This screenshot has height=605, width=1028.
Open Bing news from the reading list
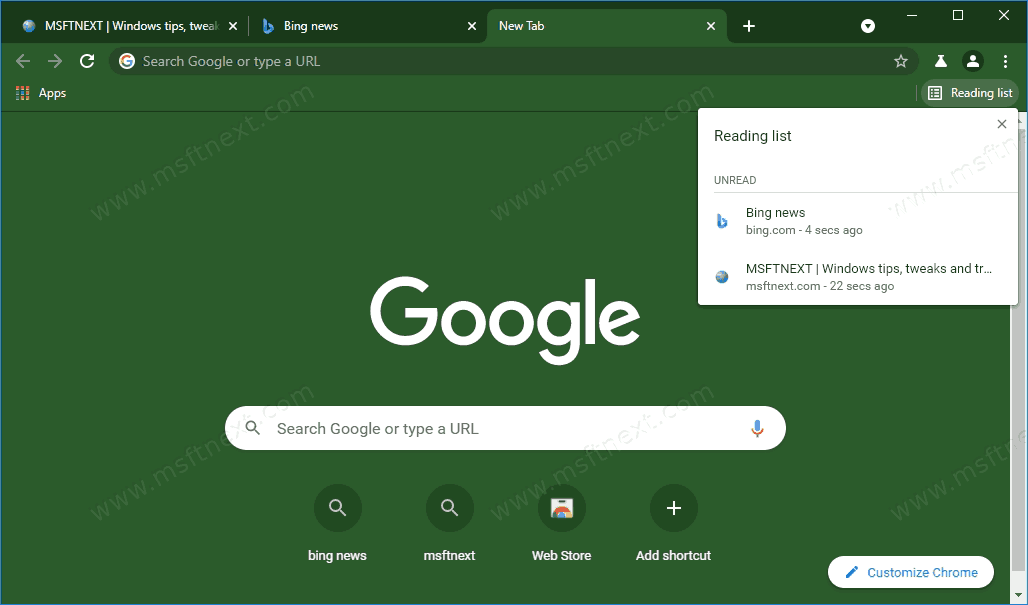tap(858, 221)
